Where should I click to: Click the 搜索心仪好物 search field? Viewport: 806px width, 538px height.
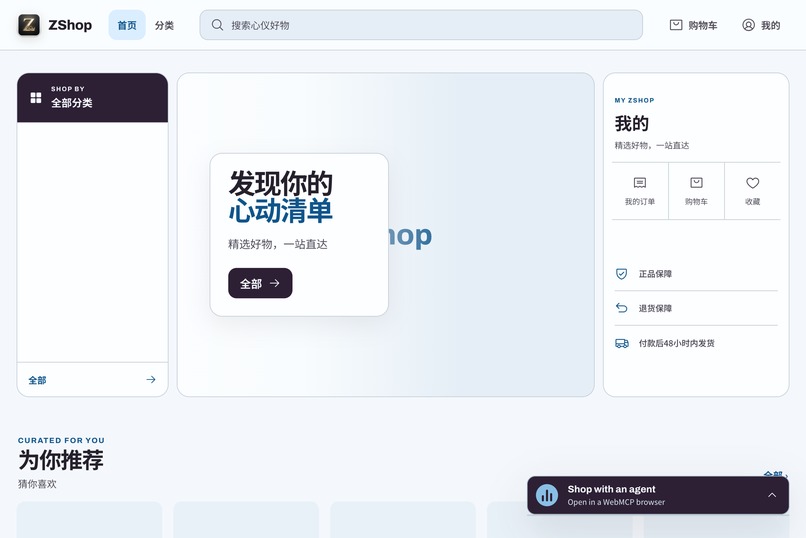pos(421,25)
